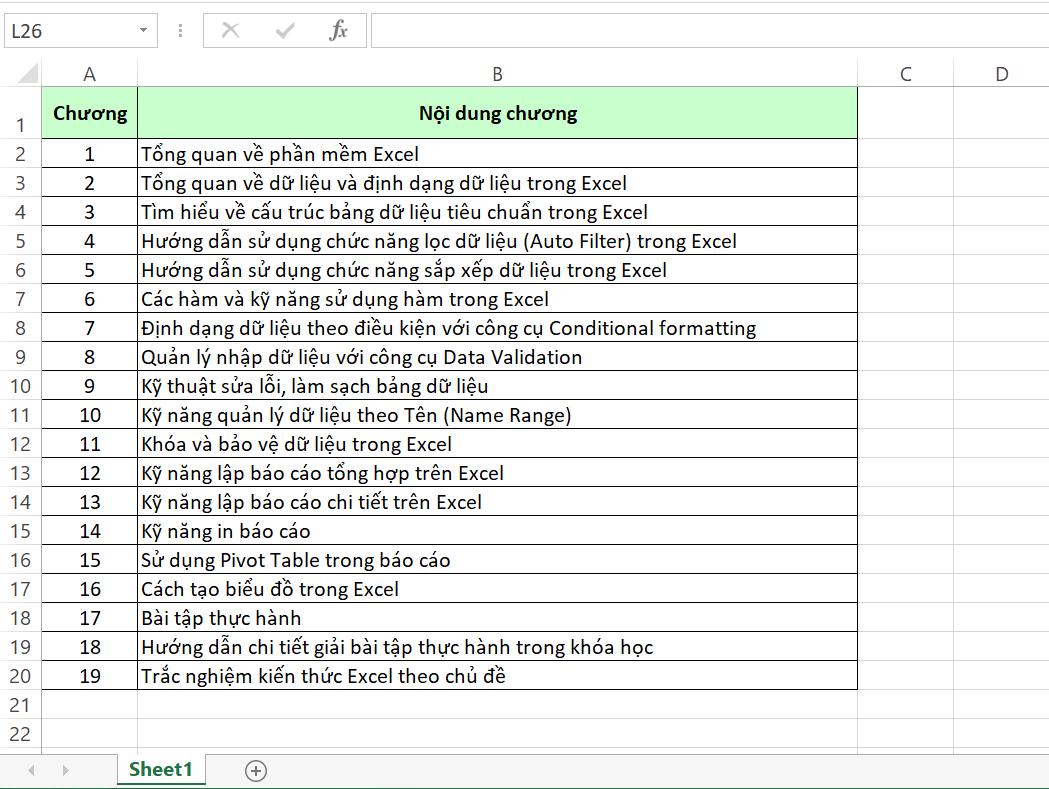Click the right sheet navigation arrow

[65, 770]
